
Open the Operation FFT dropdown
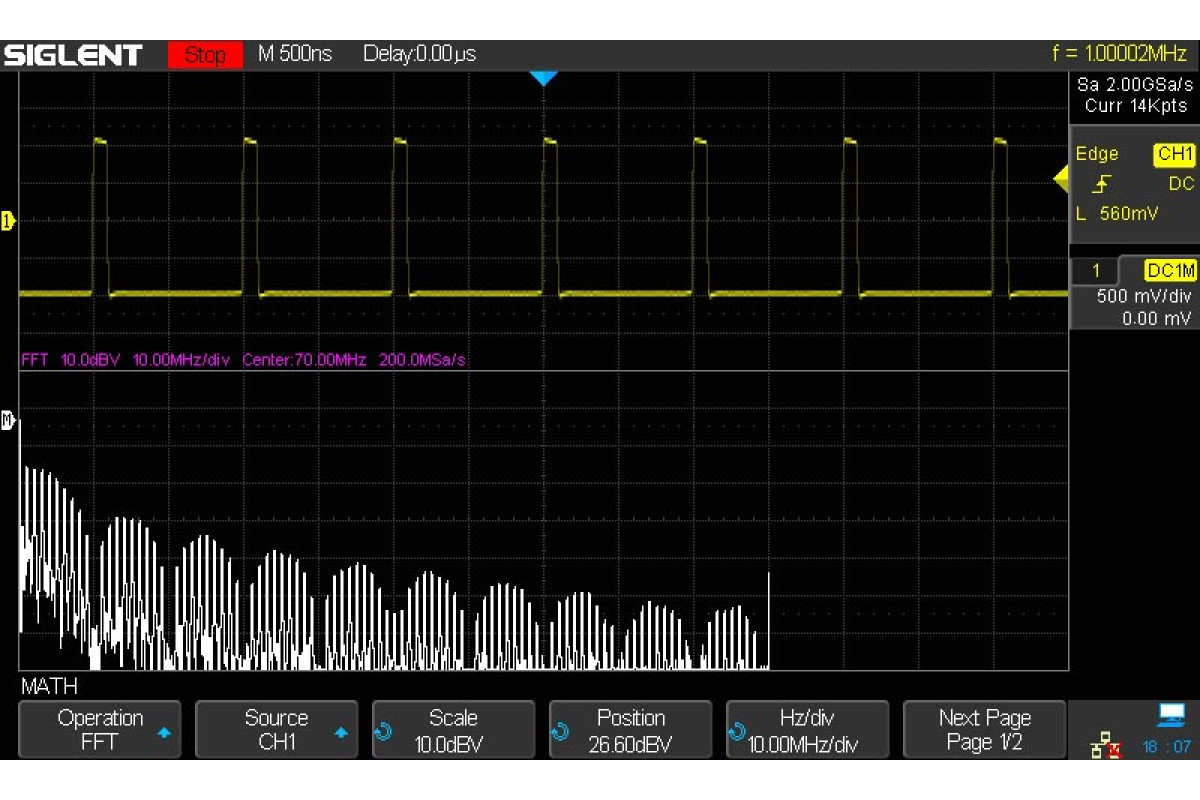(100, 730)
